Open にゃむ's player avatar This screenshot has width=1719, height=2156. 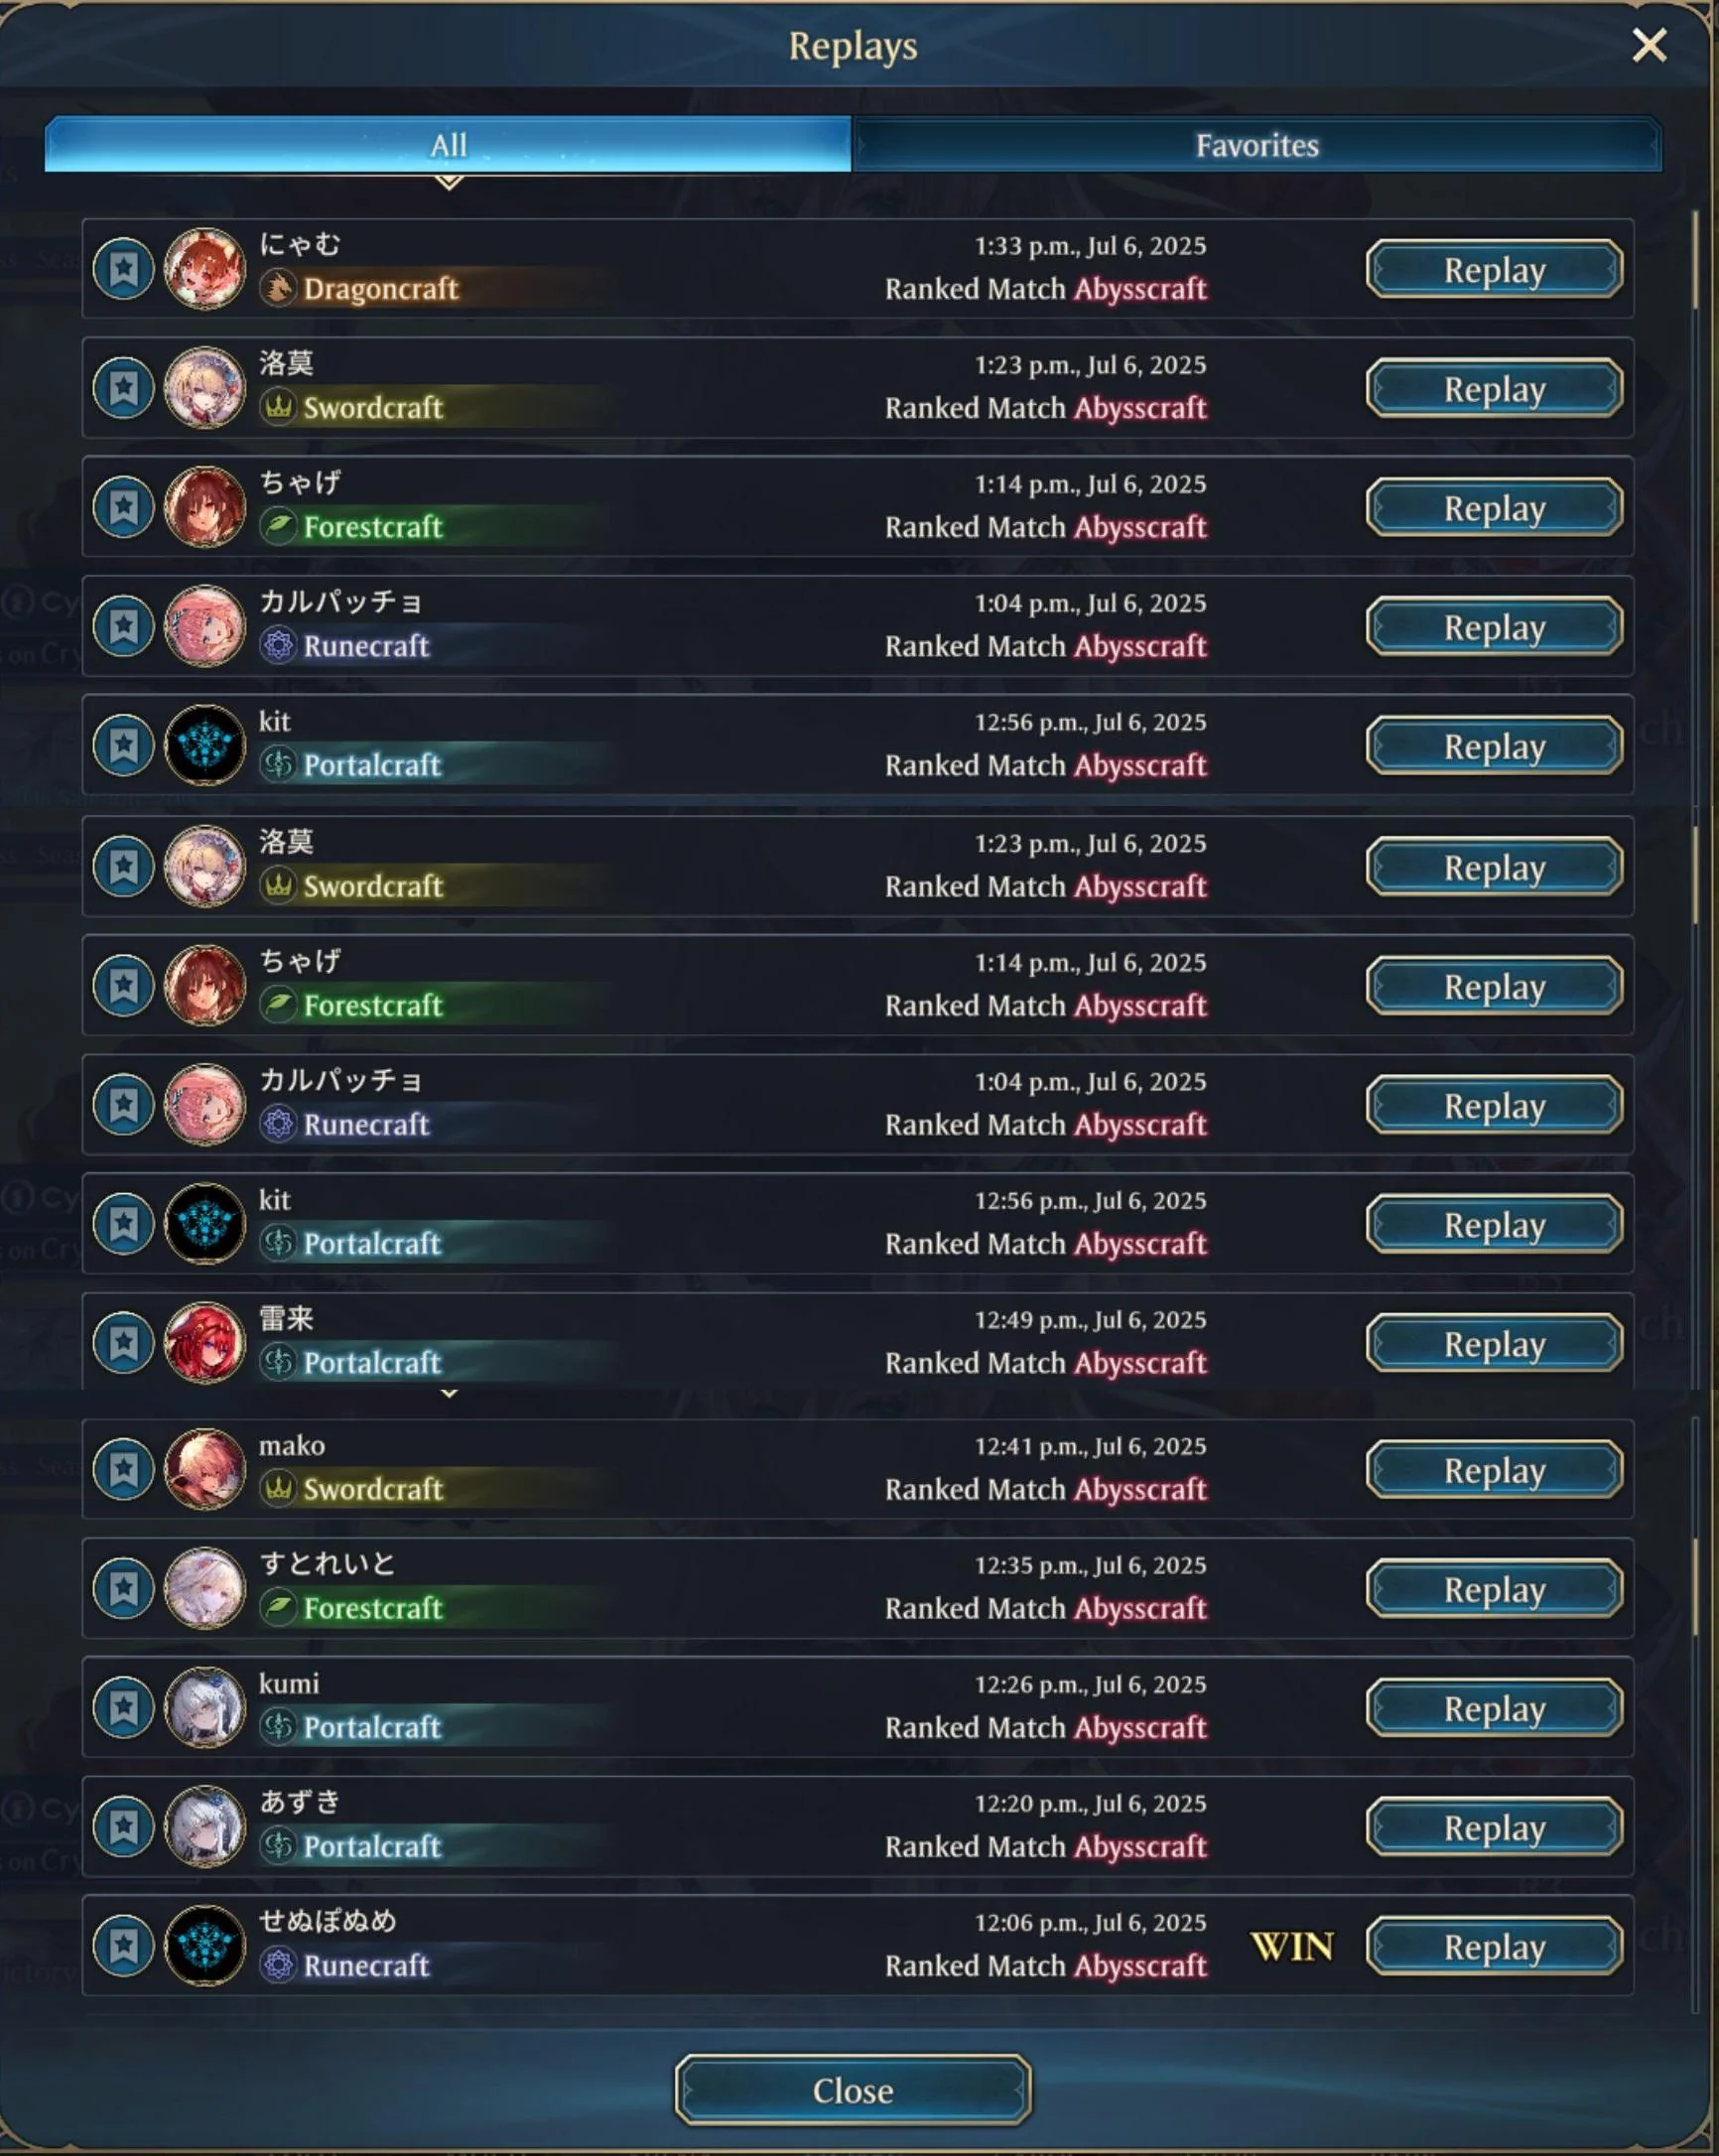(205, 268)
